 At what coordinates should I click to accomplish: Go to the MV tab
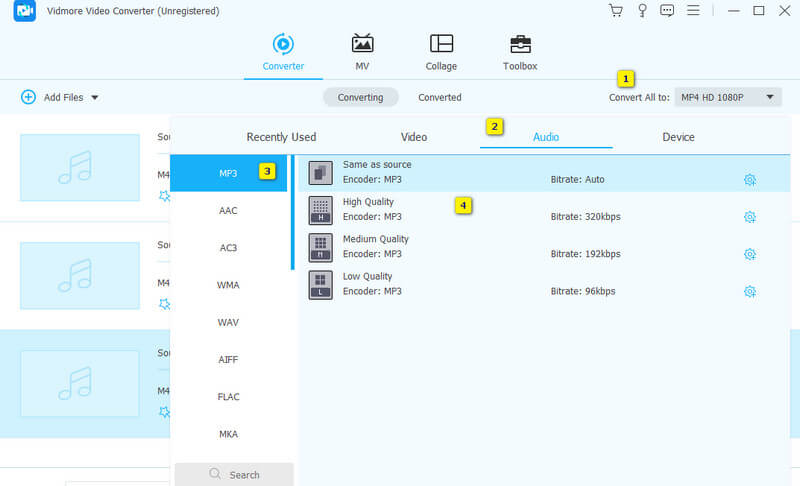362,53
